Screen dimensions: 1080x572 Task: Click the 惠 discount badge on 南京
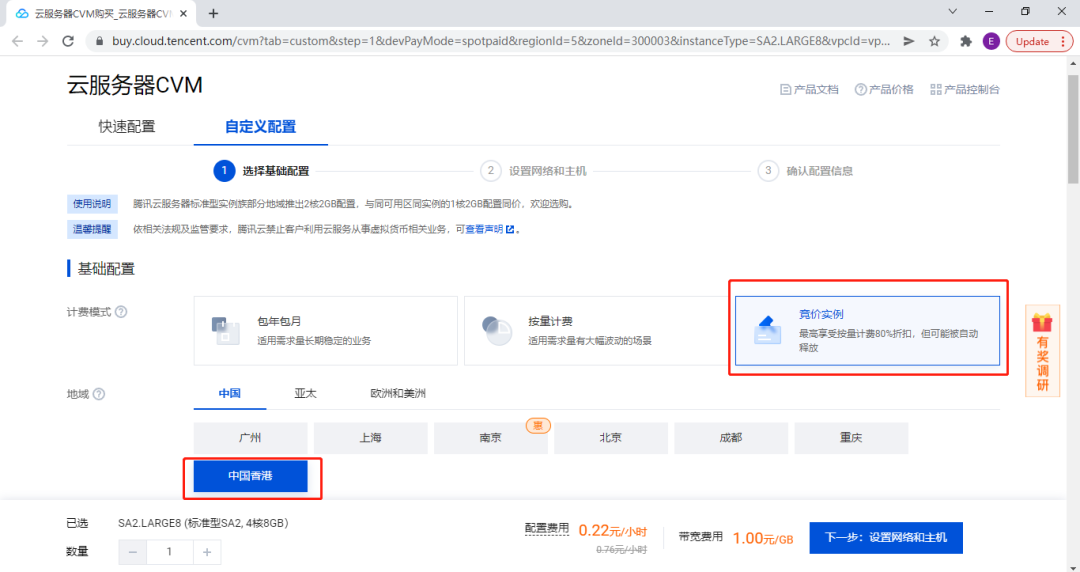tap(538, 426)
